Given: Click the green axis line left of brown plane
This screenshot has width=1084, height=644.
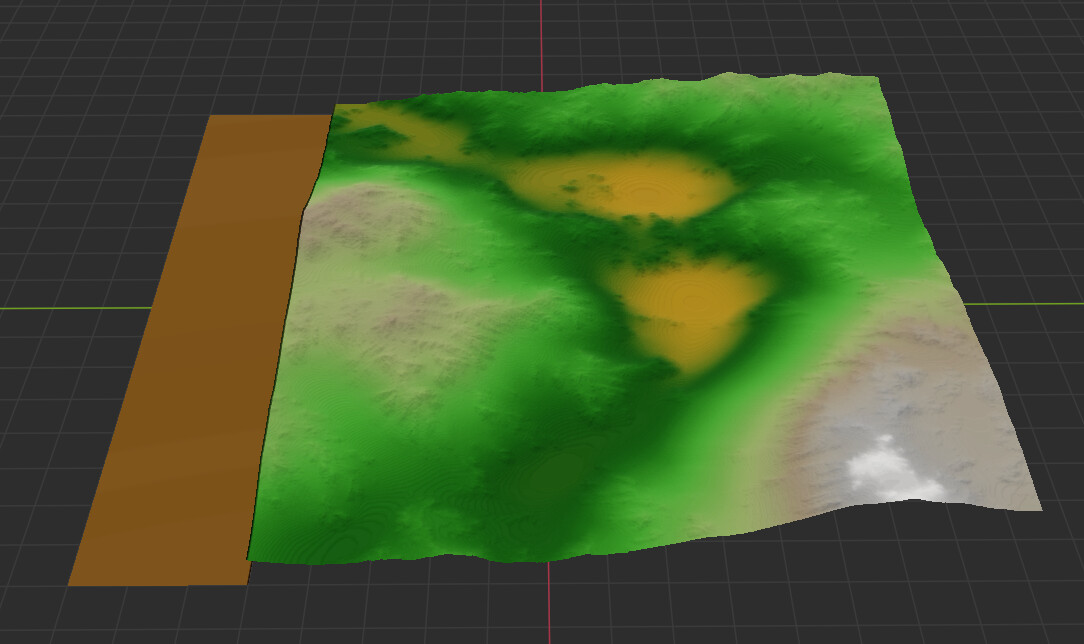Looking at the screenshot, I should click(x=70, y=308).
